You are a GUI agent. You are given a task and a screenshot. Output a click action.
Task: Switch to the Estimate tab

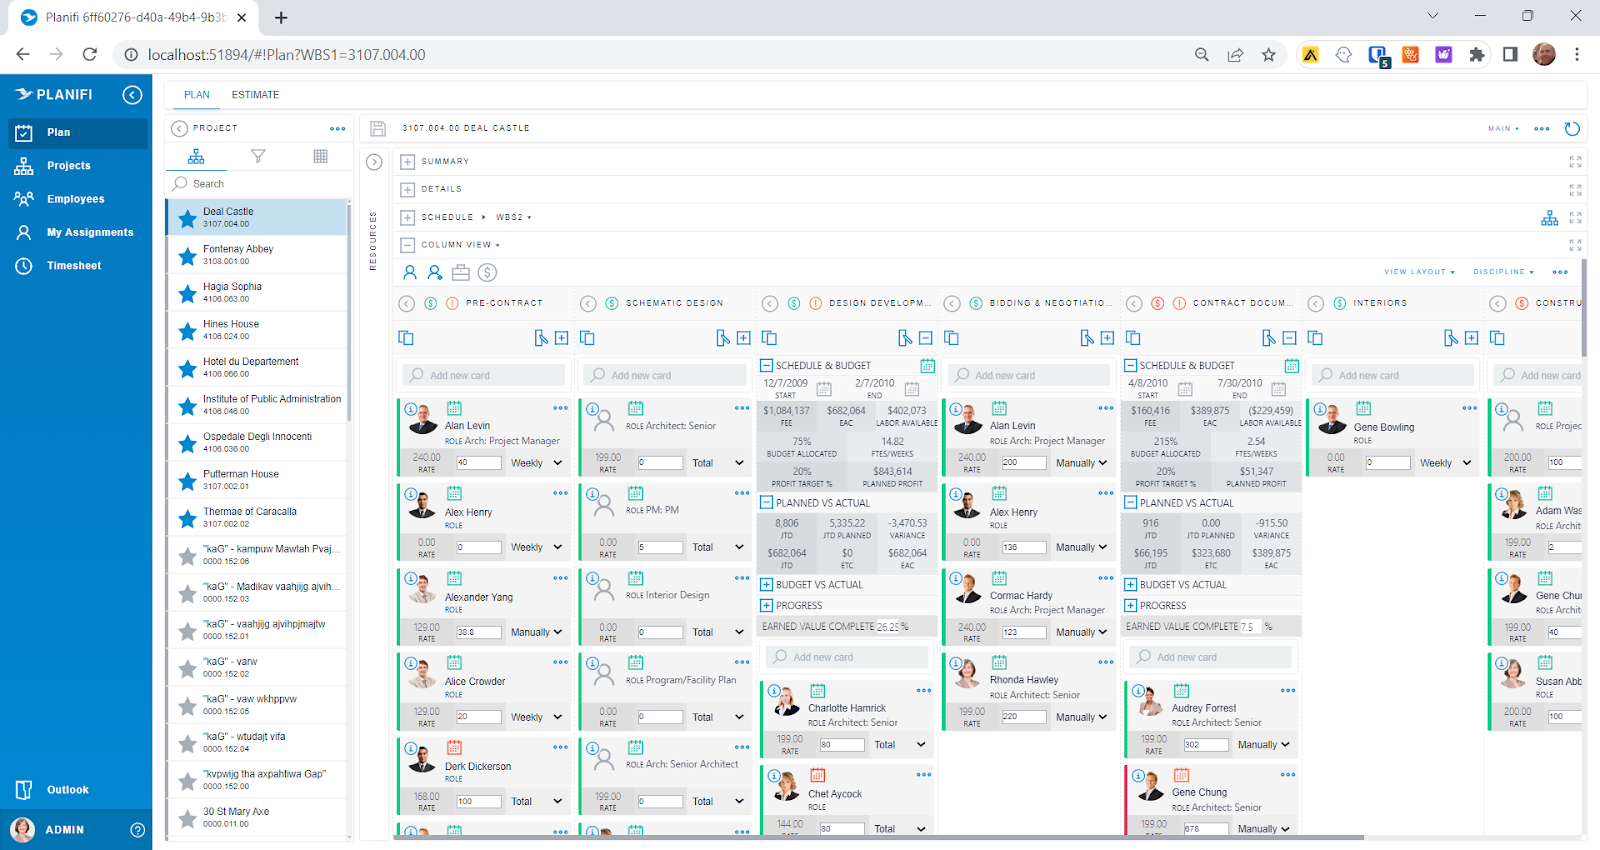point(255,95)
